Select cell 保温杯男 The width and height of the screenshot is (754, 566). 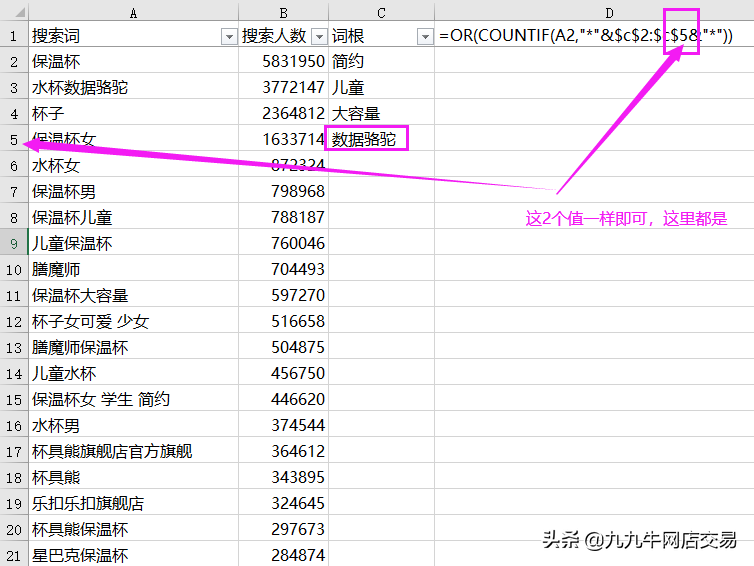coord(133,191)
